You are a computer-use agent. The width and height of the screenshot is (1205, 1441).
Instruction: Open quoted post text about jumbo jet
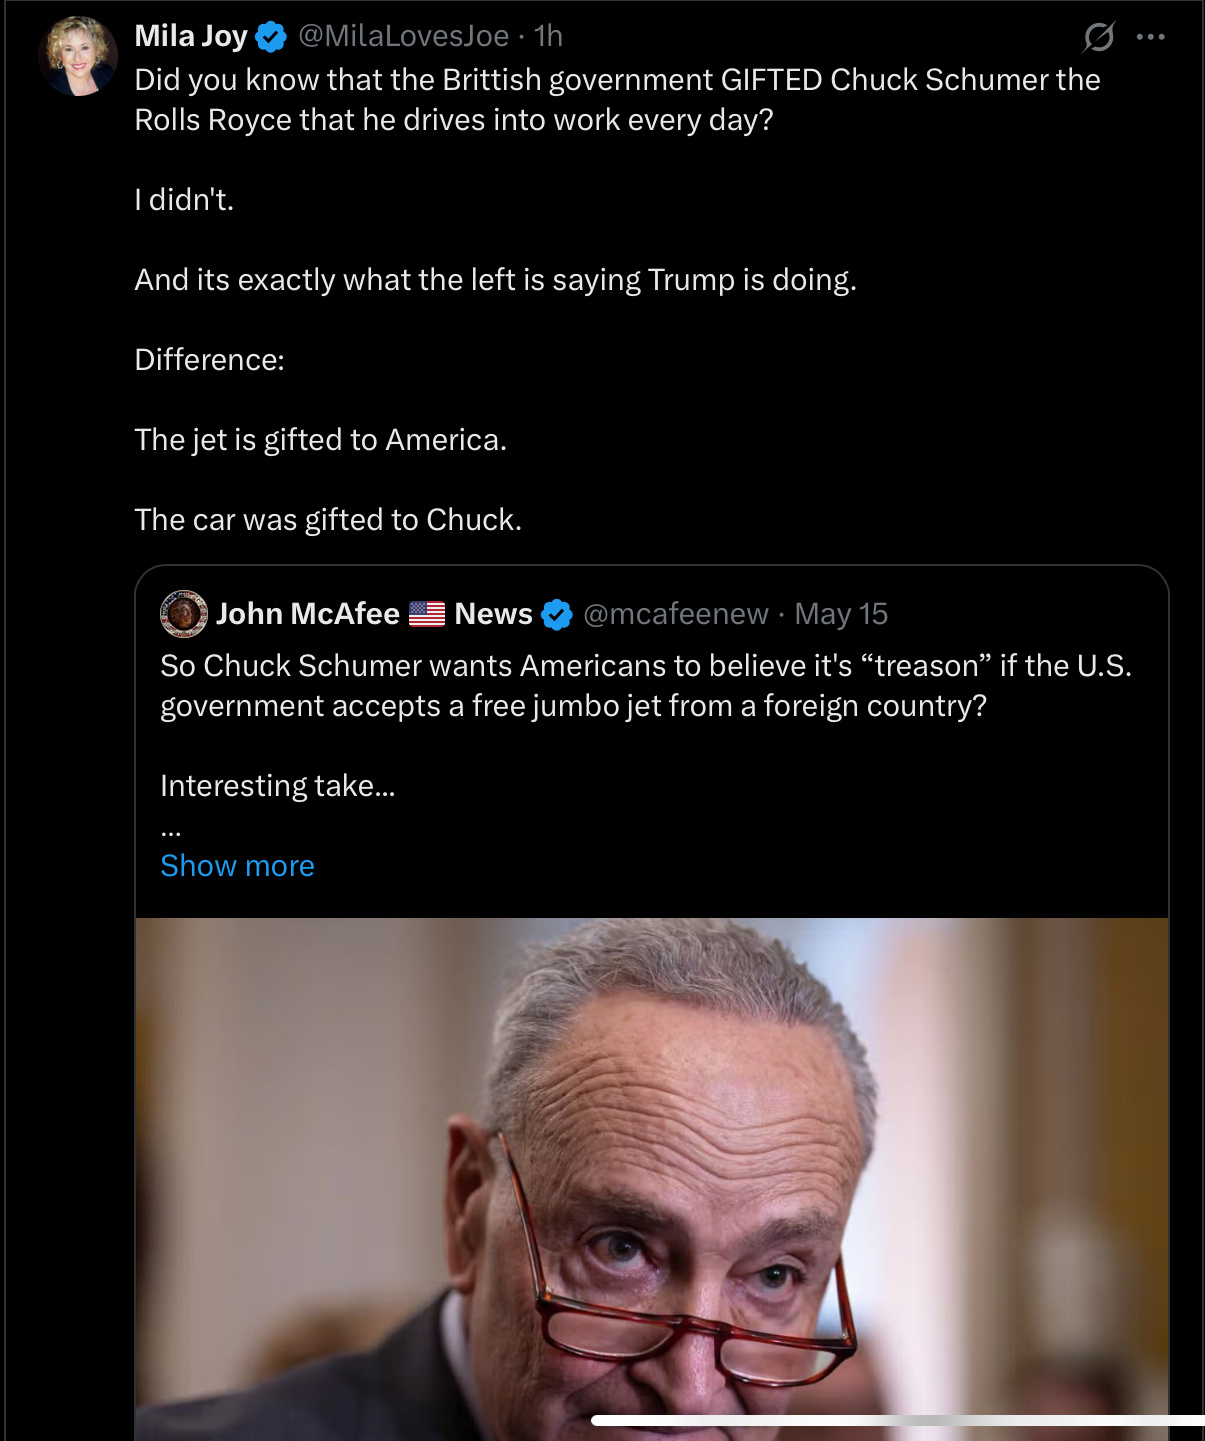[646, 686]
